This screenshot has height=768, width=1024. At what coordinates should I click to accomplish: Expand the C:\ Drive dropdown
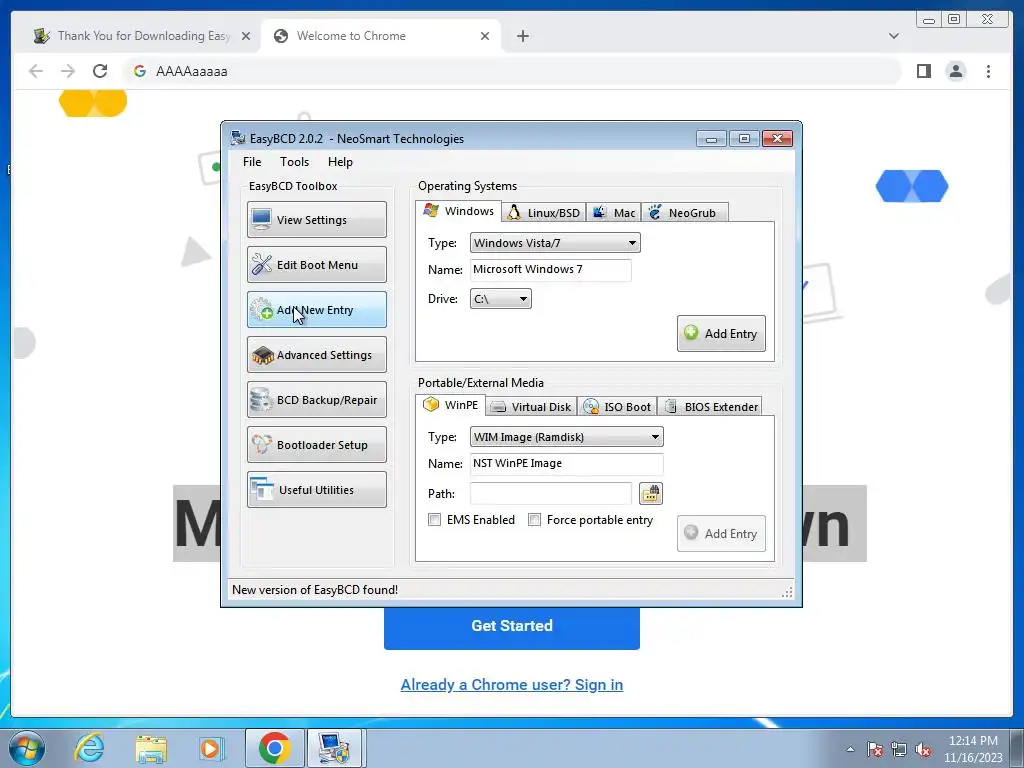tap(501, 299)
